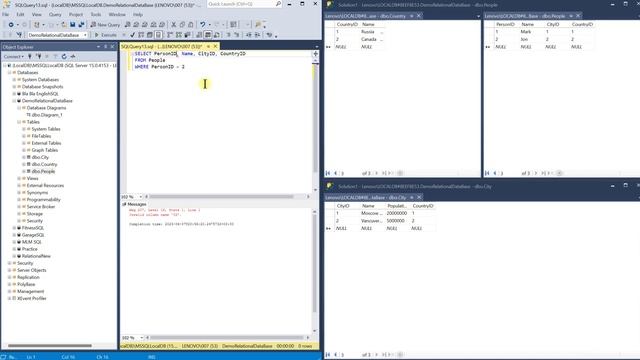Expand the Database Snapshots folder
This screenshot has width=640, height=360.
tap(14, 87)
